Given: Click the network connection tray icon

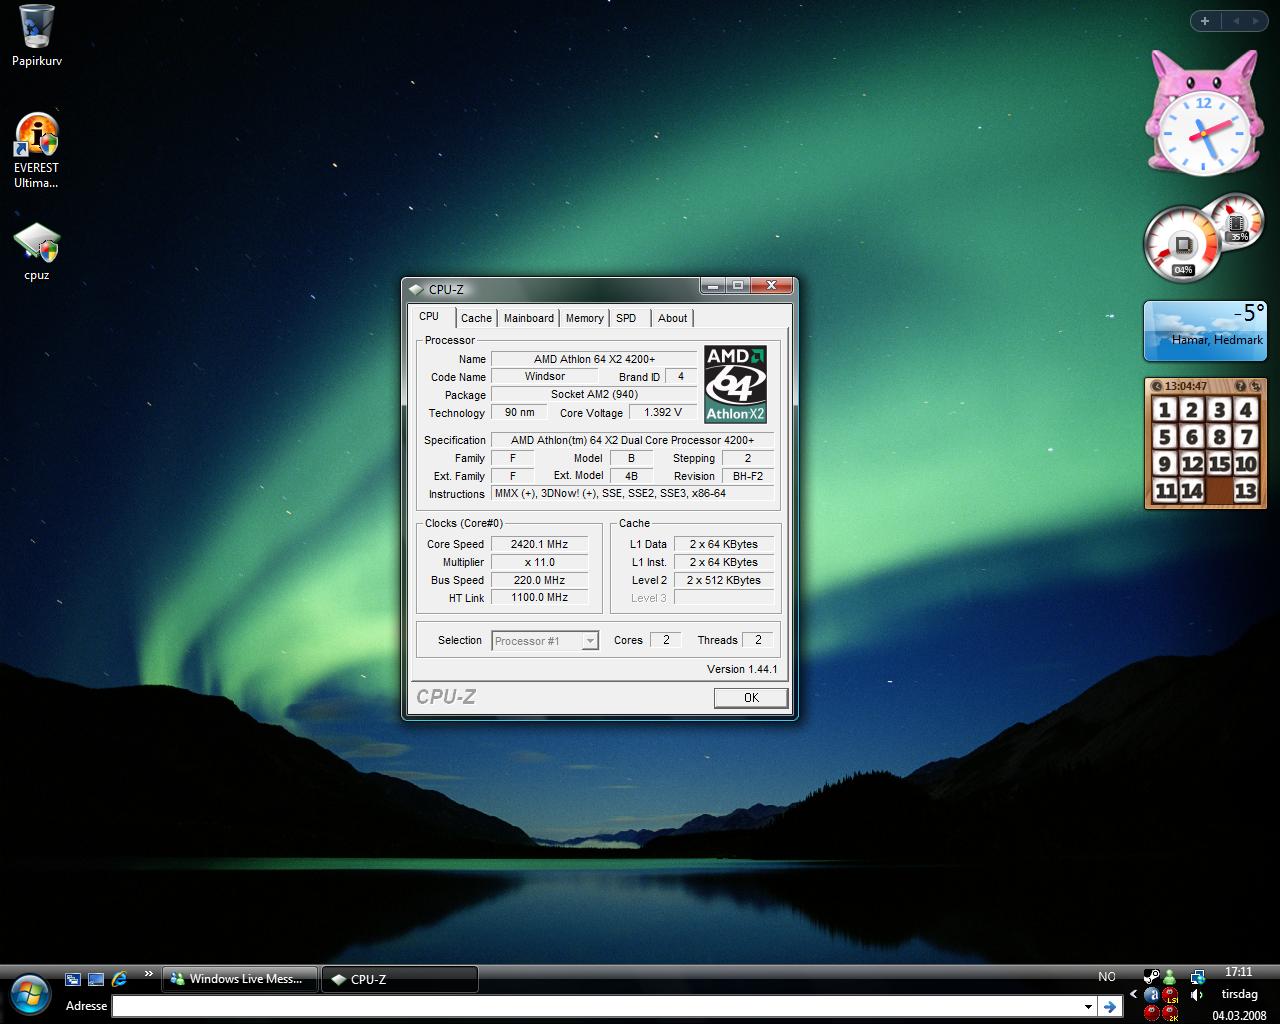Looking at the screenshot, I should click(x=1197, y=977).
